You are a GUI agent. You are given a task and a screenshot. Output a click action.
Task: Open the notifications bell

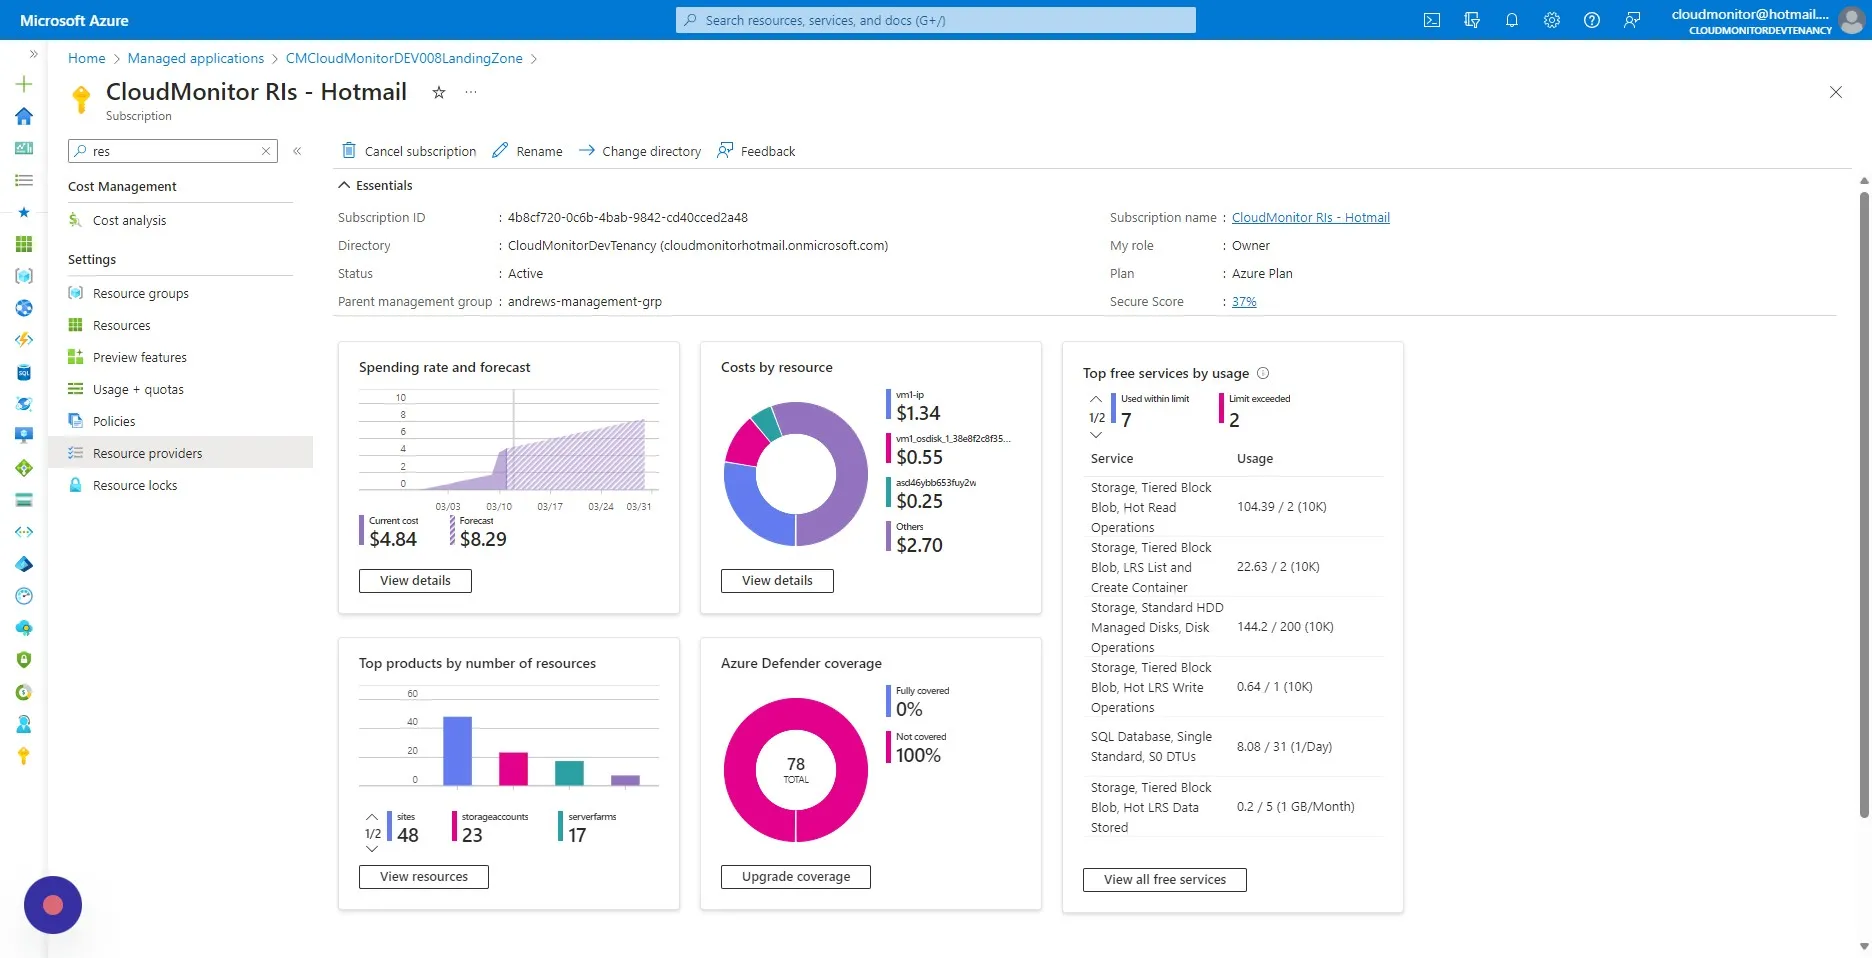(x=1512, y=20)
